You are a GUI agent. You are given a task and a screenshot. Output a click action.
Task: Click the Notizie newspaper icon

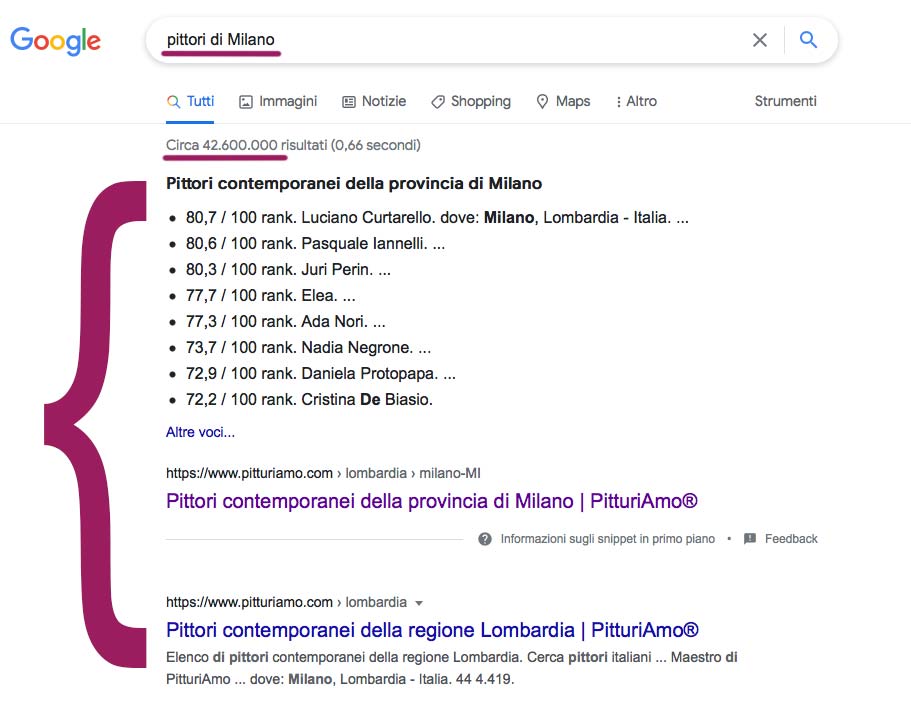pyautogui.click(x=349, y=102)
